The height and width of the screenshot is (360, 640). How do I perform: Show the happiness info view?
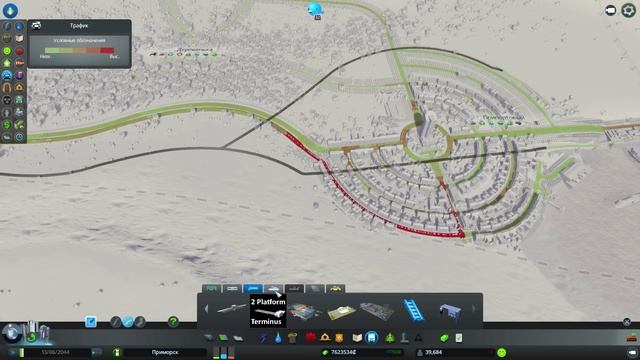(x=7, y=51)
